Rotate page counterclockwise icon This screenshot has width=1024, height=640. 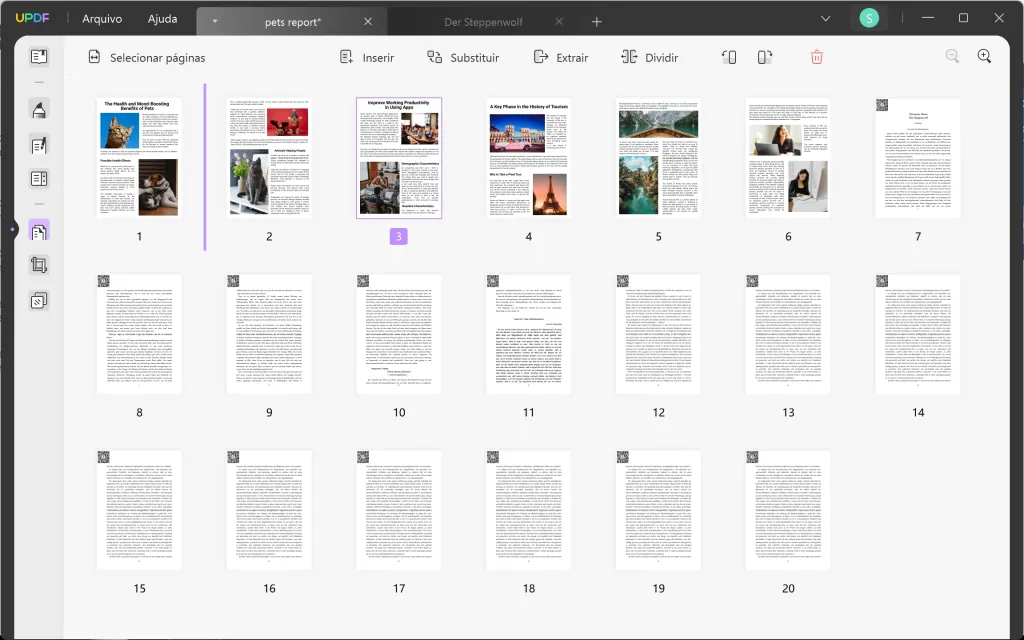729,57
